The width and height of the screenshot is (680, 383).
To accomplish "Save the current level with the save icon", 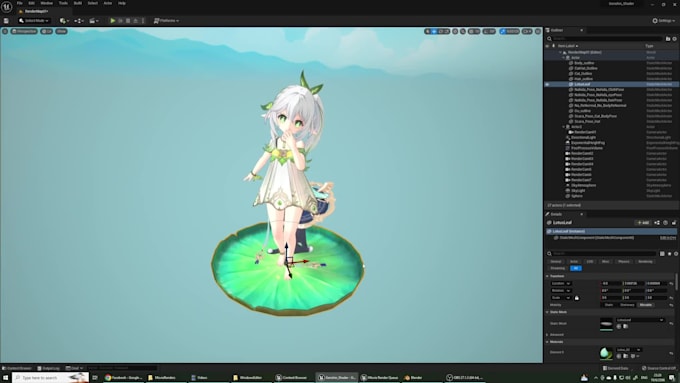I will click(x=6, y=21).
